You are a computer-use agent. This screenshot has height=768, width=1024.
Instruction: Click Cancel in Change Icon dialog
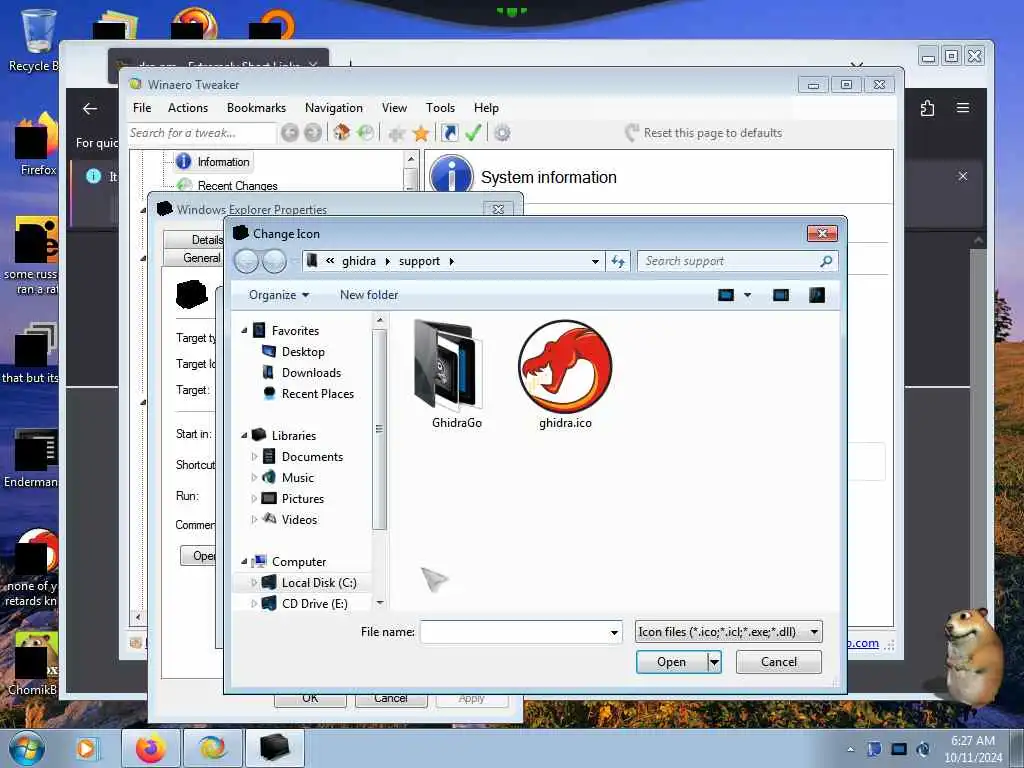[778, 662]
